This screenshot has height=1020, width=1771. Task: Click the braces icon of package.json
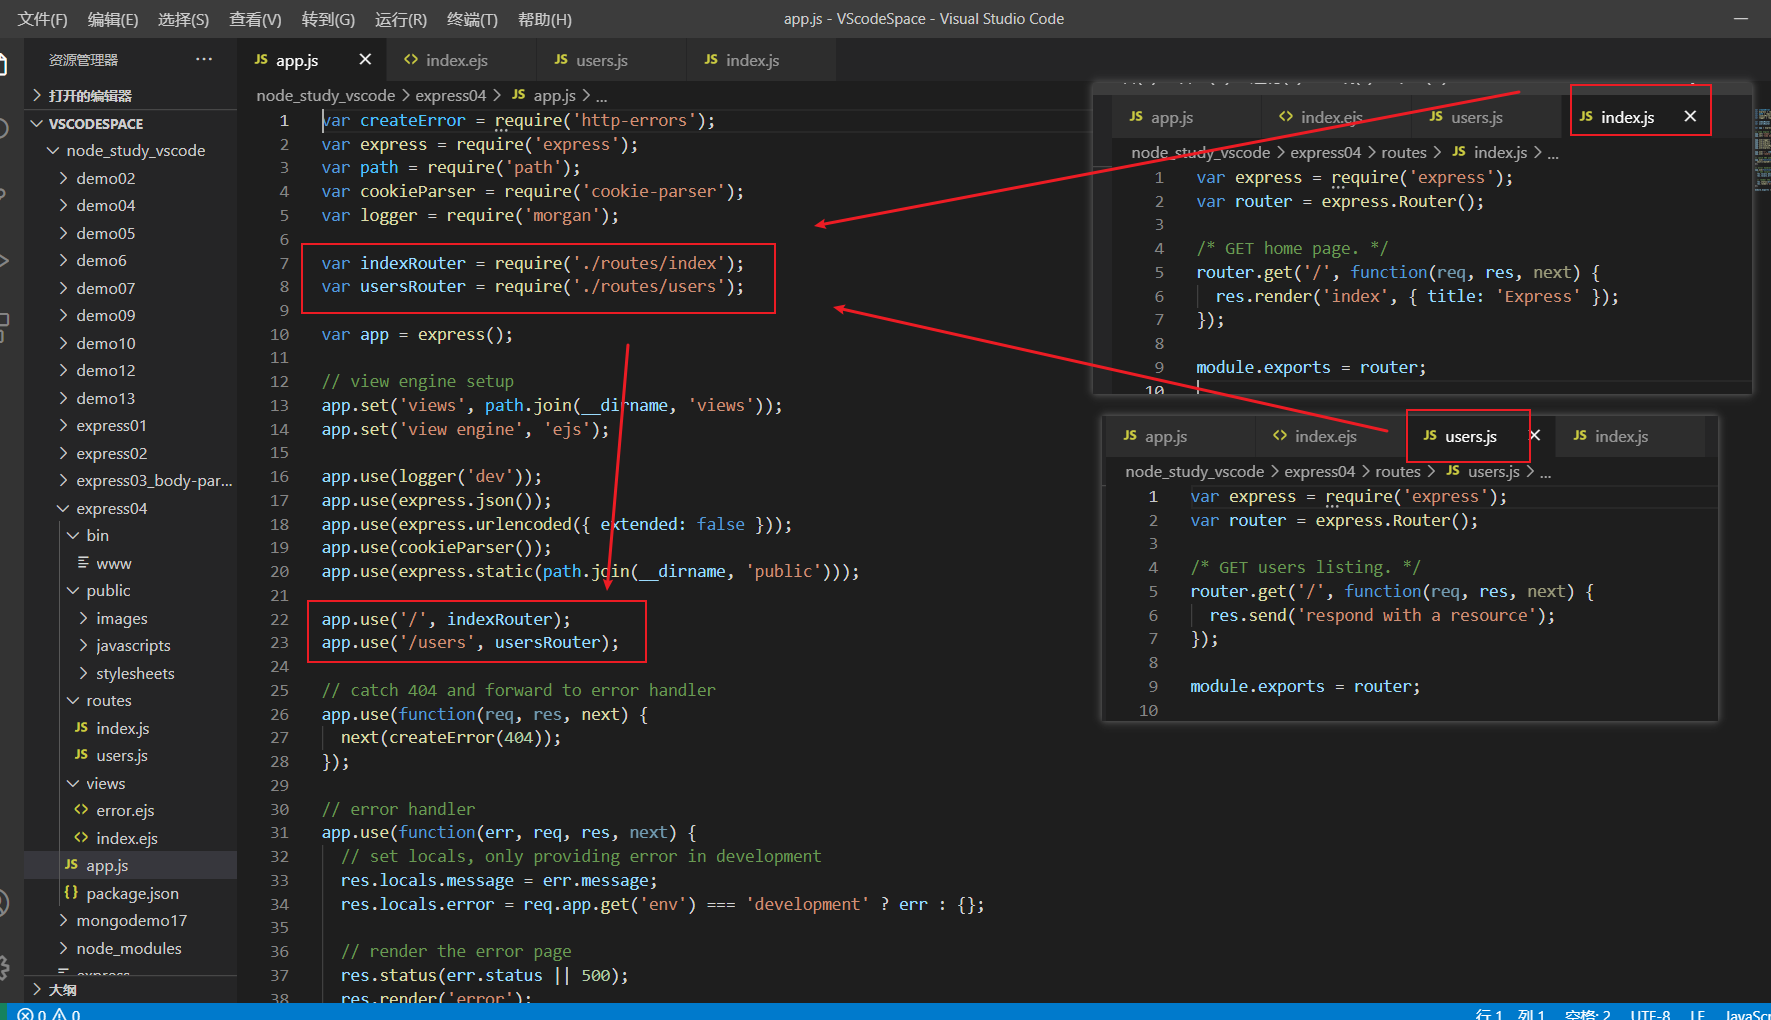coord(72,893)
